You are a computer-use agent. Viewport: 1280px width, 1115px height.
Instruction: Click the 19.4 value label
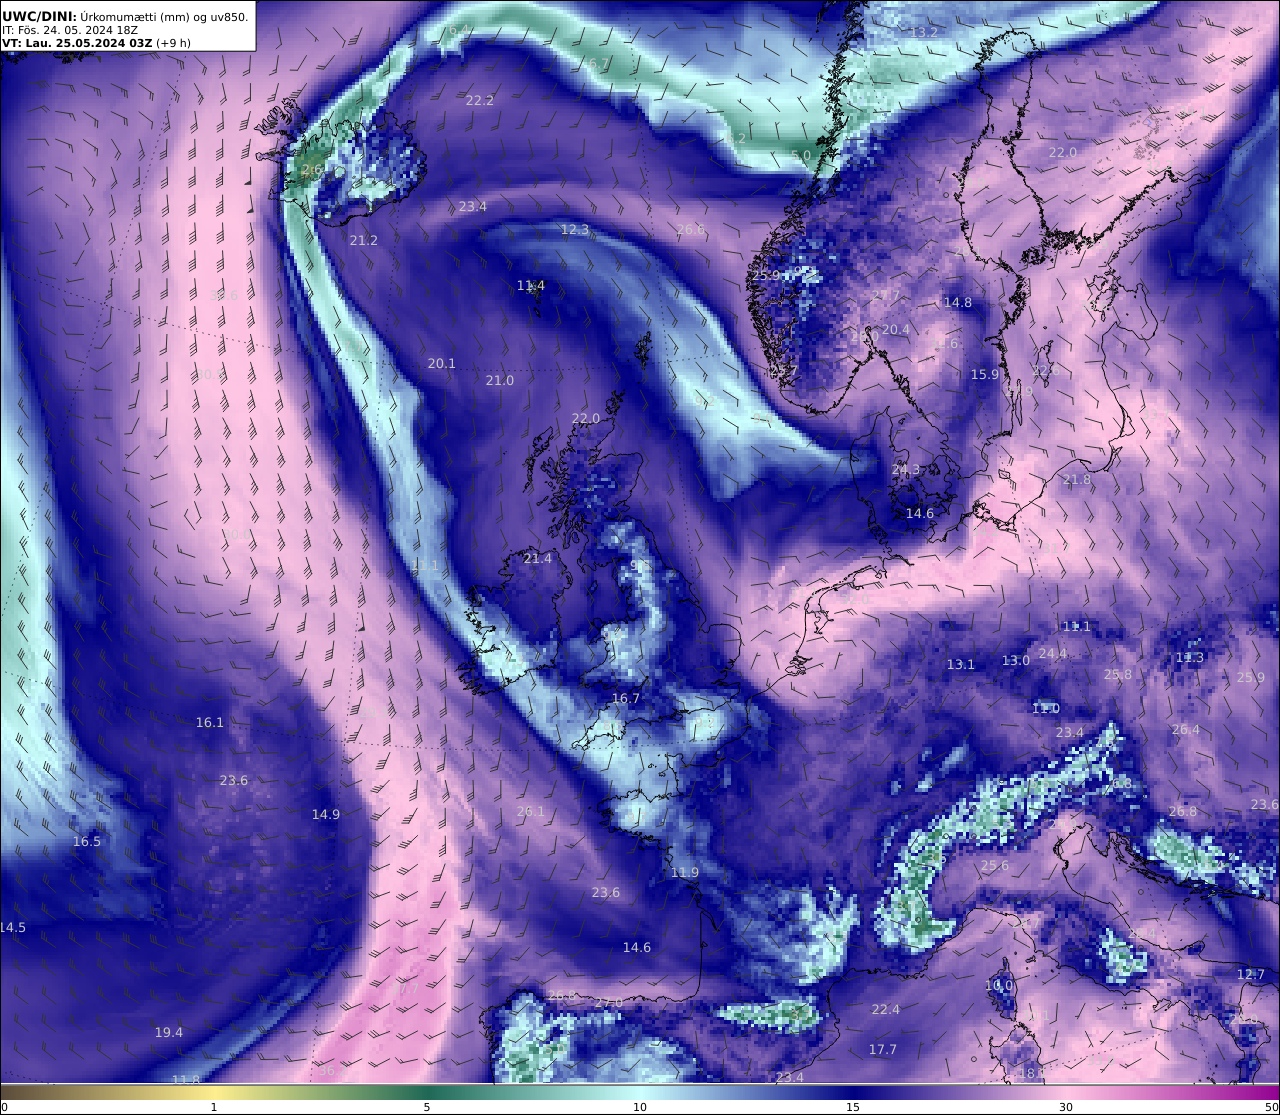coord(169,1033)
